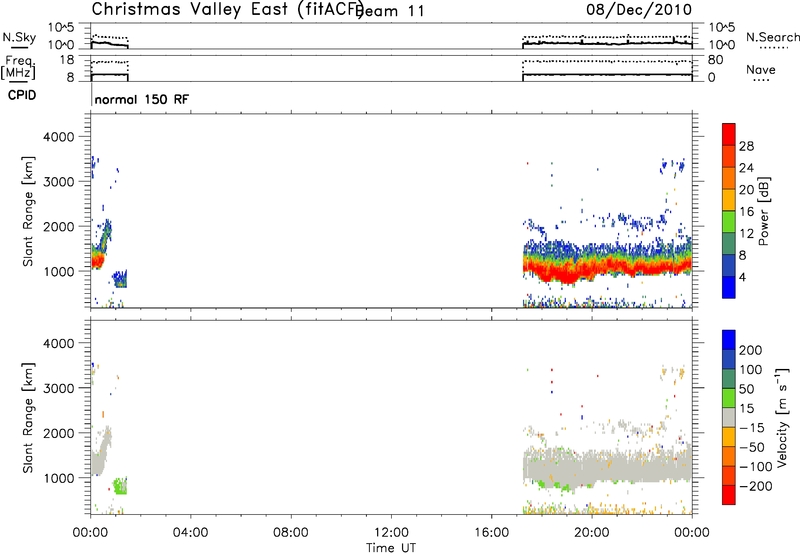Click the 'Time UT' axis title

point(391,548)
